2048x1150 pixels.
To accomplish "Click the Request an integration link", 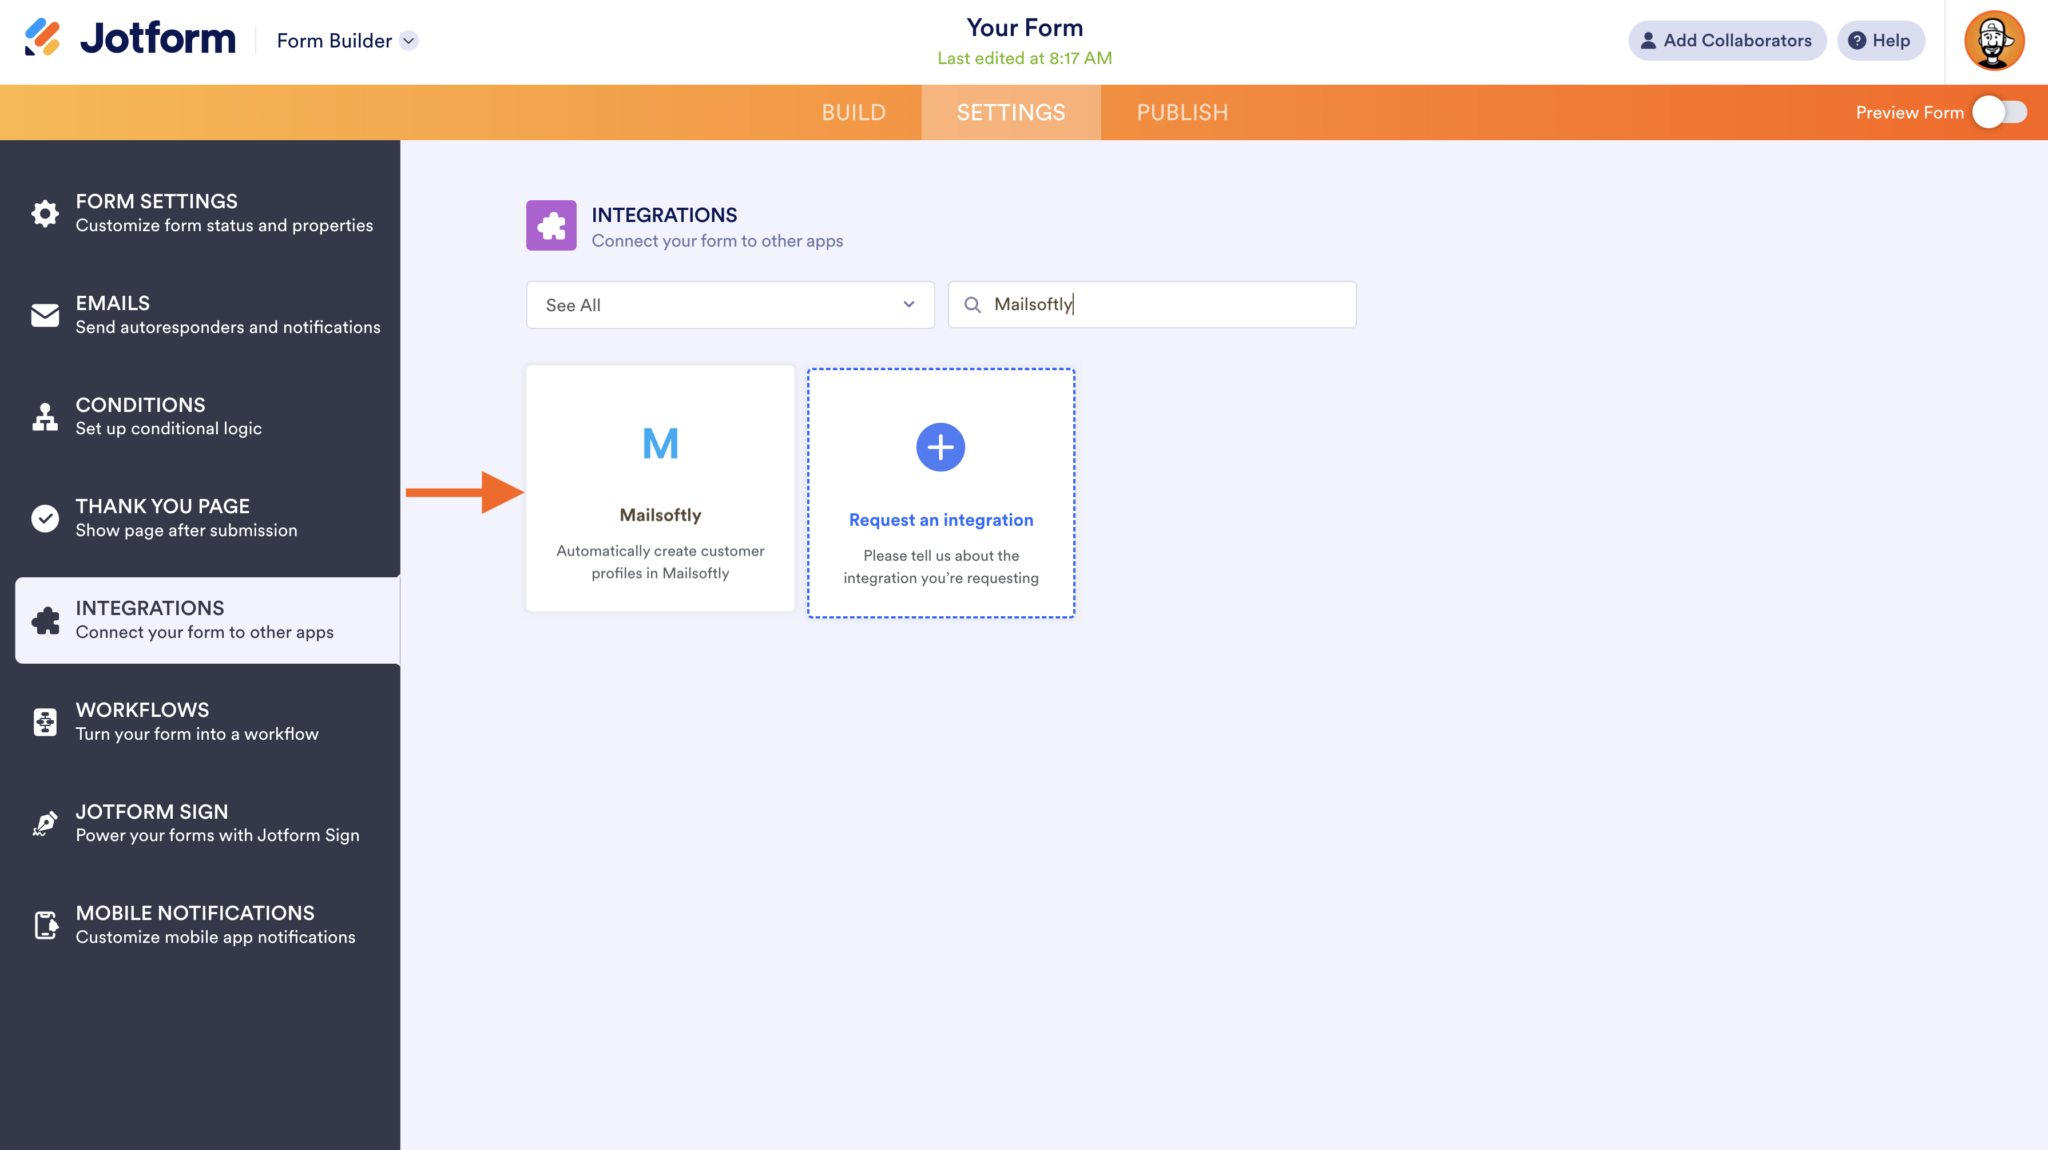I will [940, 519].
